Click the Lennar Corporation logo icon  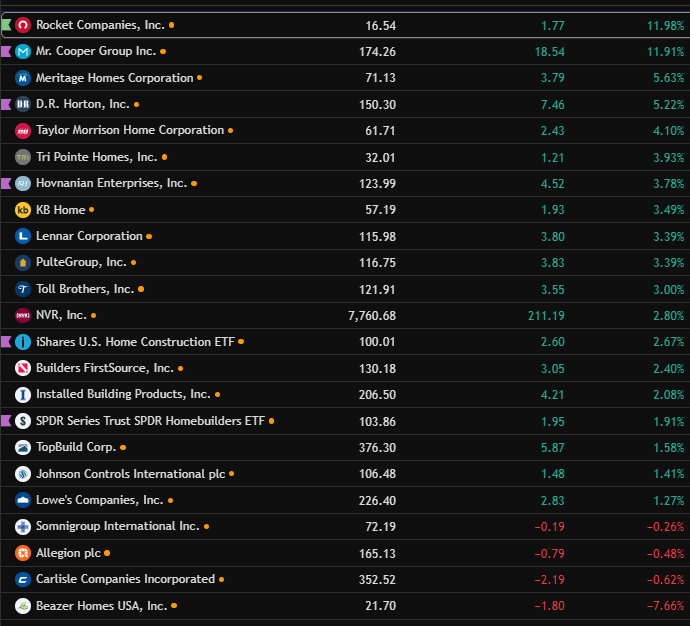point(23,236)
